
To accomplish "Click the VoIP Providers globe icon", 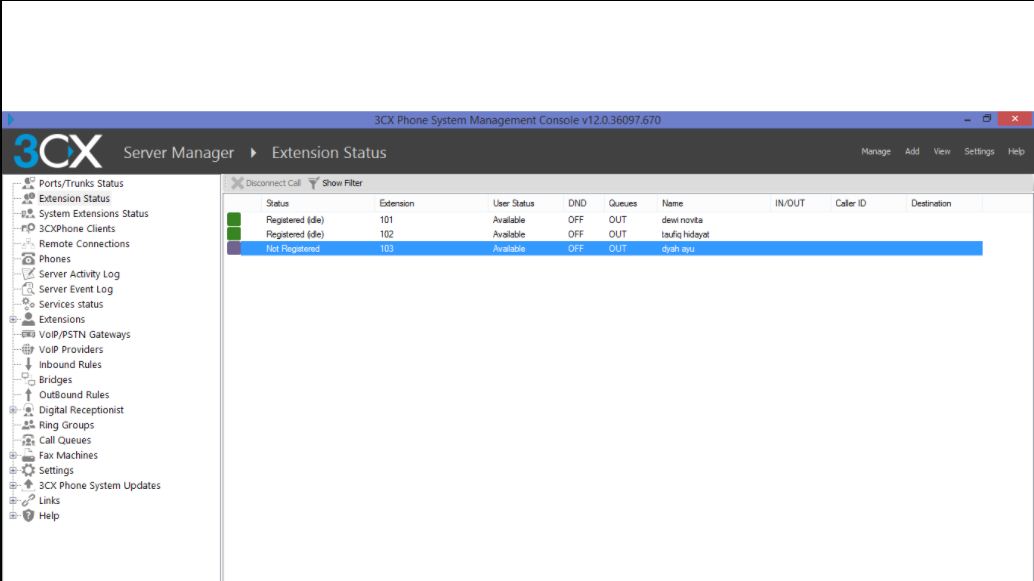I will click(28, 350).
